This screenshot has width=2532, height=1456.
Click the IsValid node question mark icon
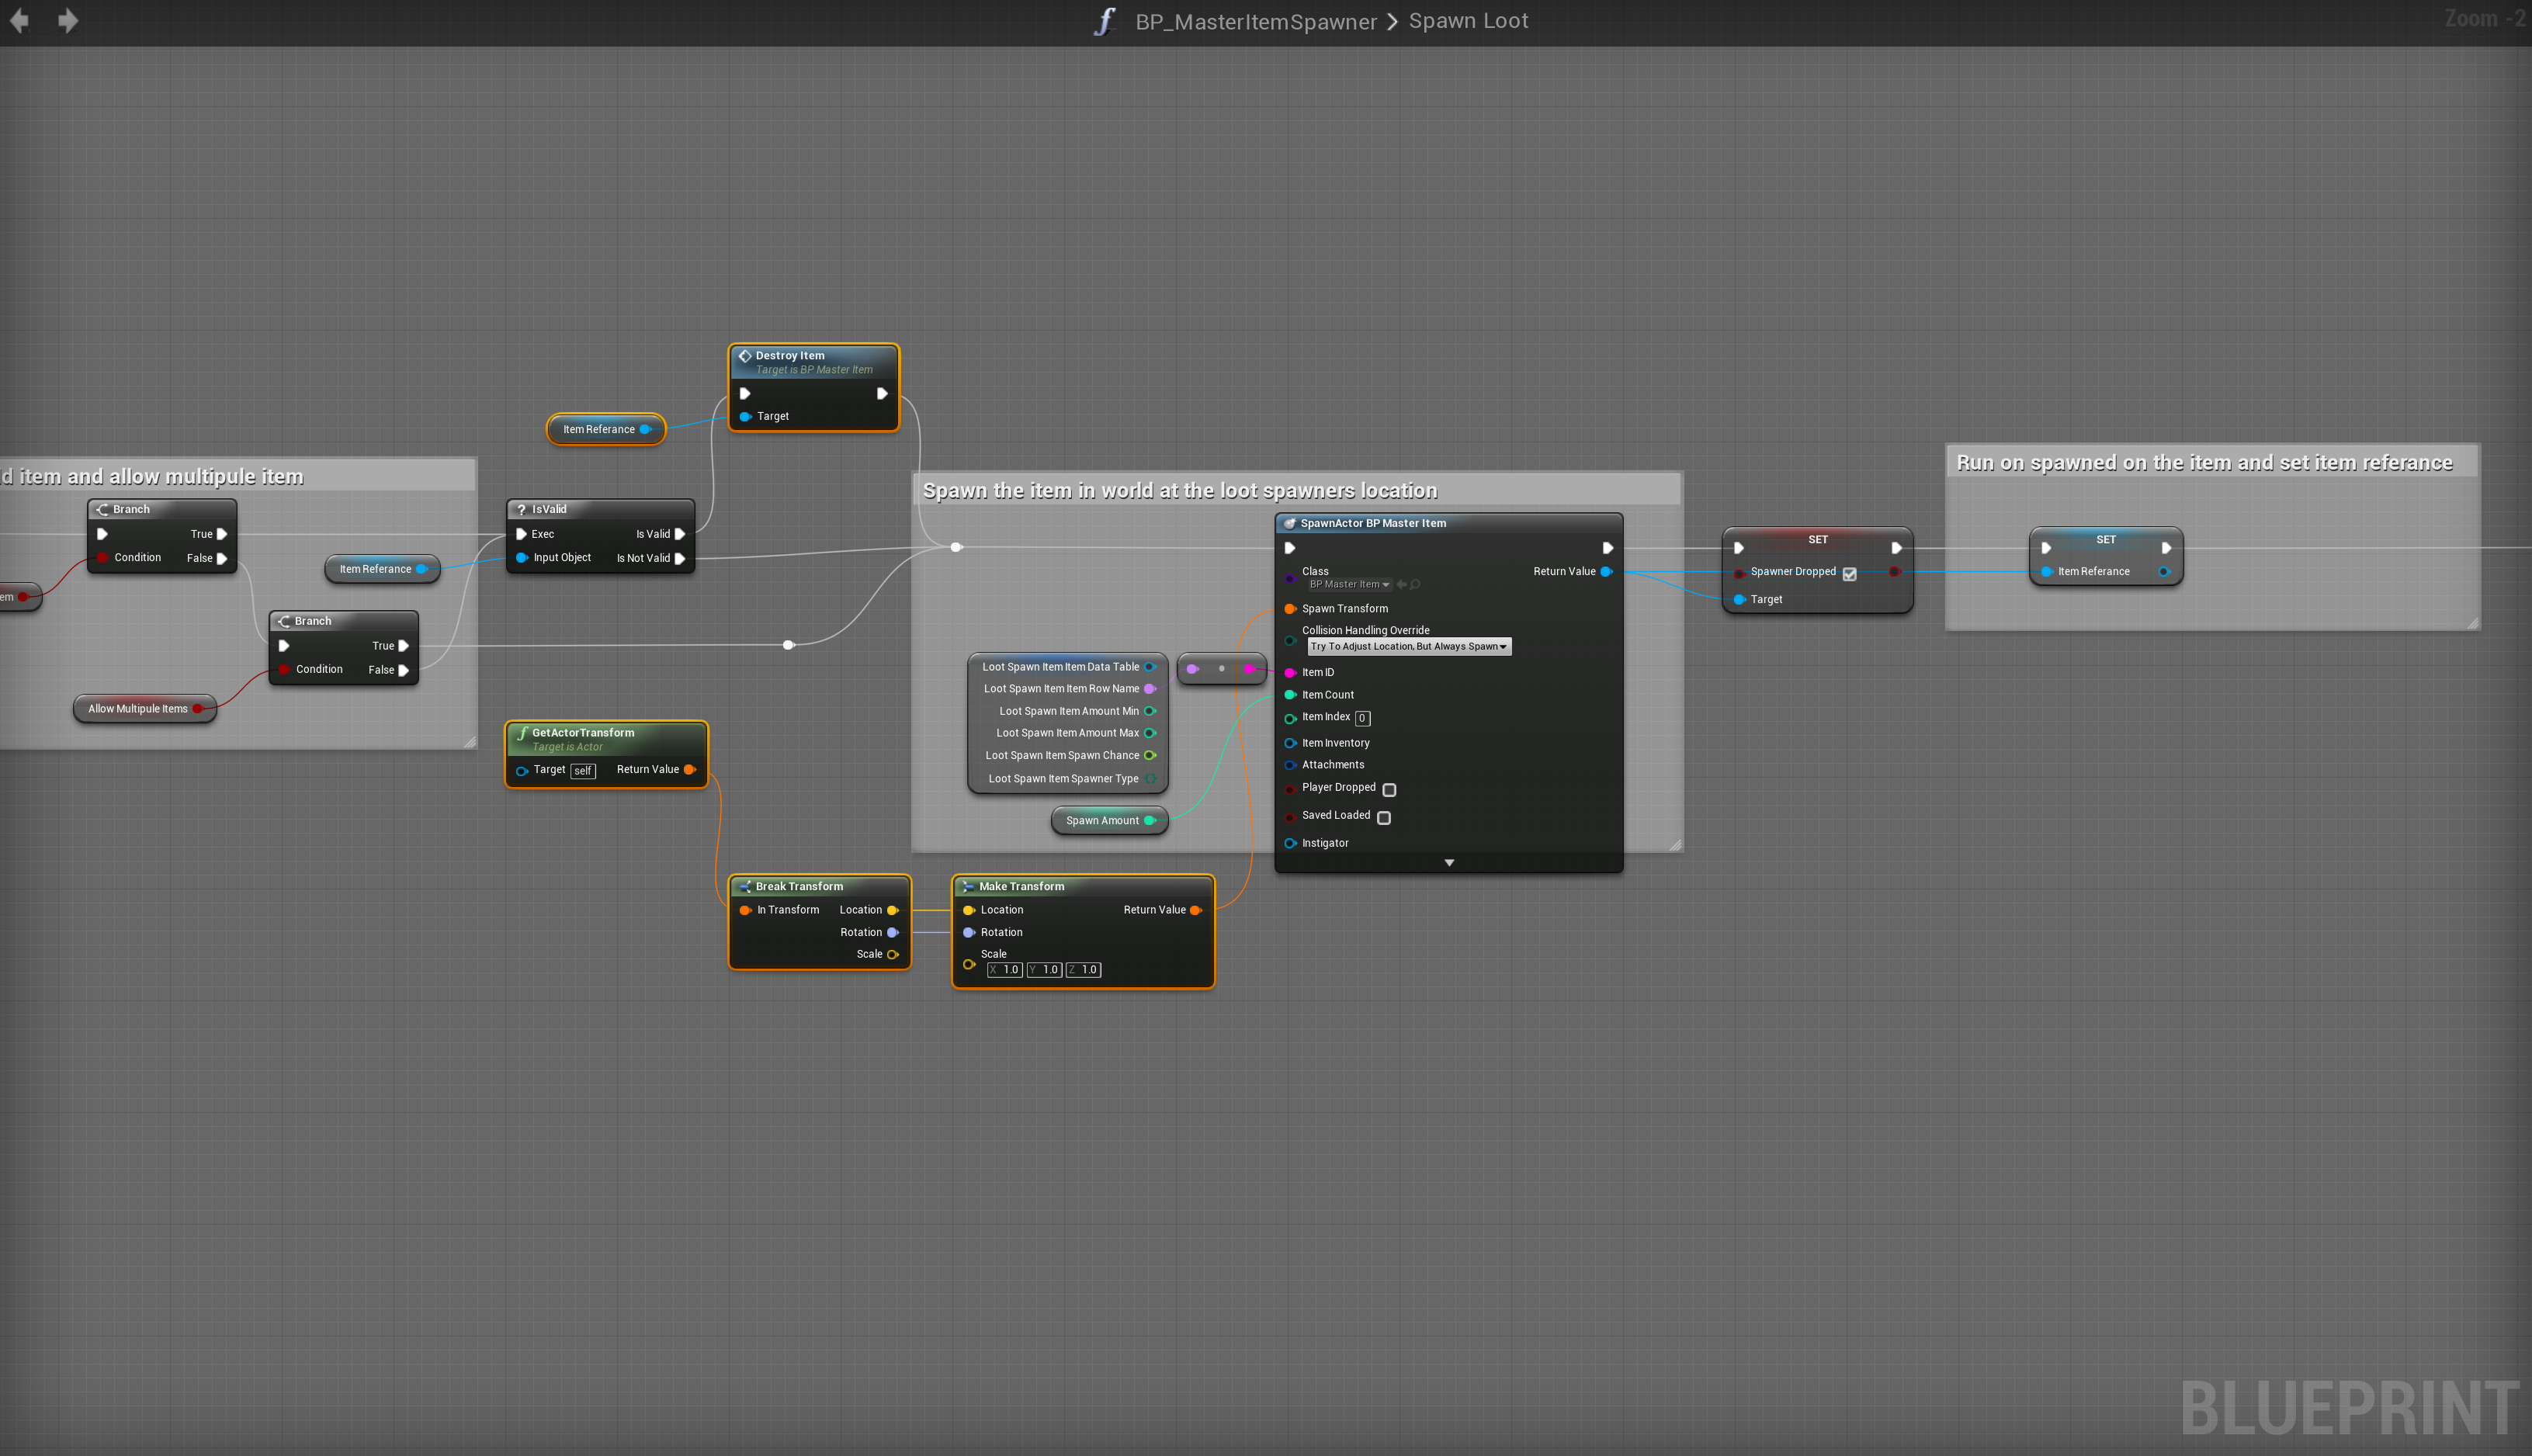tap(521, 509)
